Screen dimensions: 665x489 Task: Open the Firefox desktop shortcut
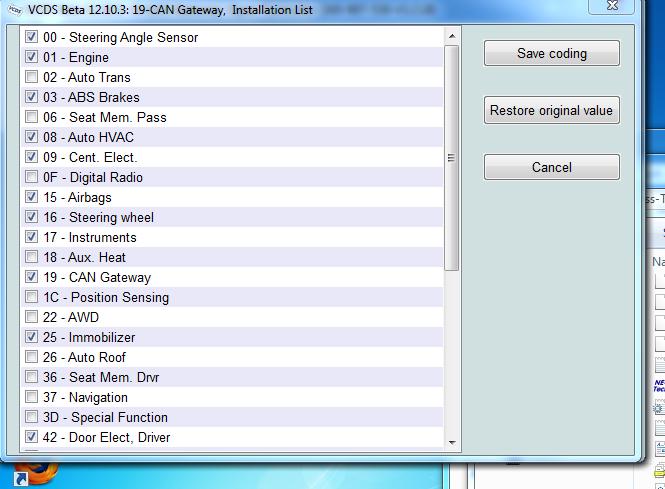coord(36,474)
